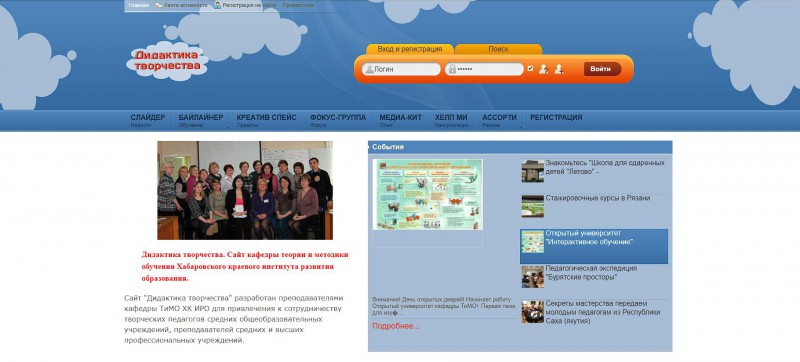This screenshot has width=800, height=362.
Task: Click the thumbnail beside Стажировочные курсы в Рязани
Action: [532, 206]
